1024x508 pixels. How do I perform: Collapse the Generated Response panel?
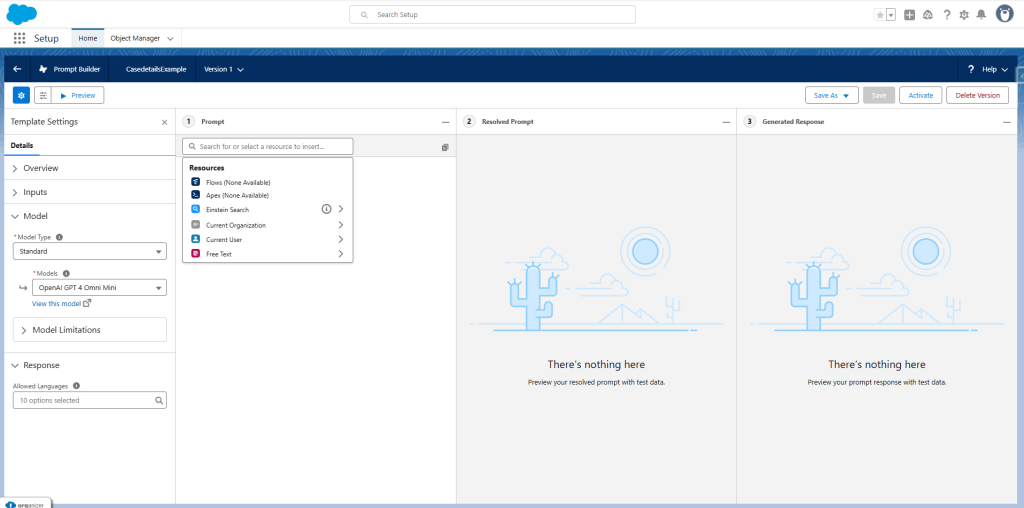click(1006, 122)
